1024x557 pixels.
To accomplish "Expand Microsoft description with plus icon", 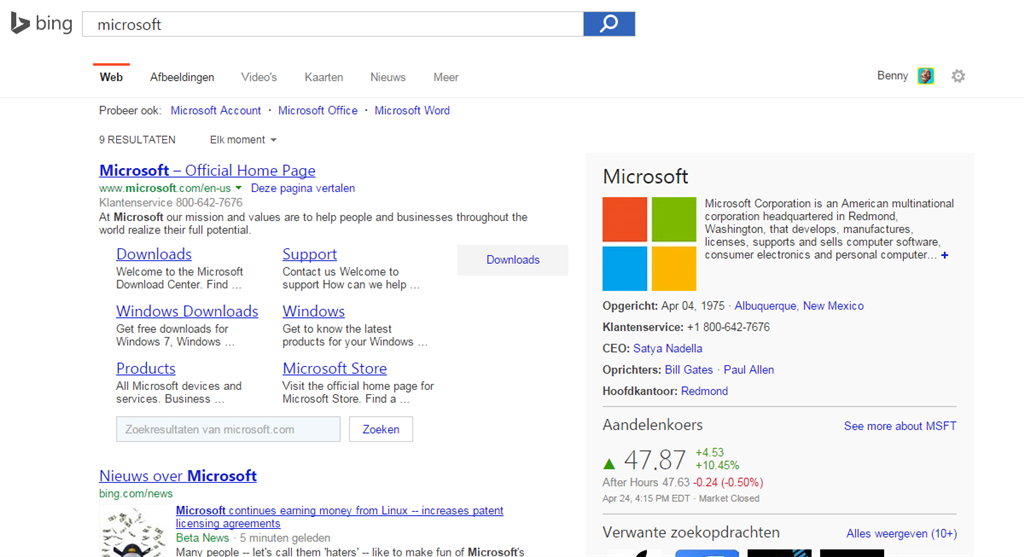I will click(x=944, y=255).
